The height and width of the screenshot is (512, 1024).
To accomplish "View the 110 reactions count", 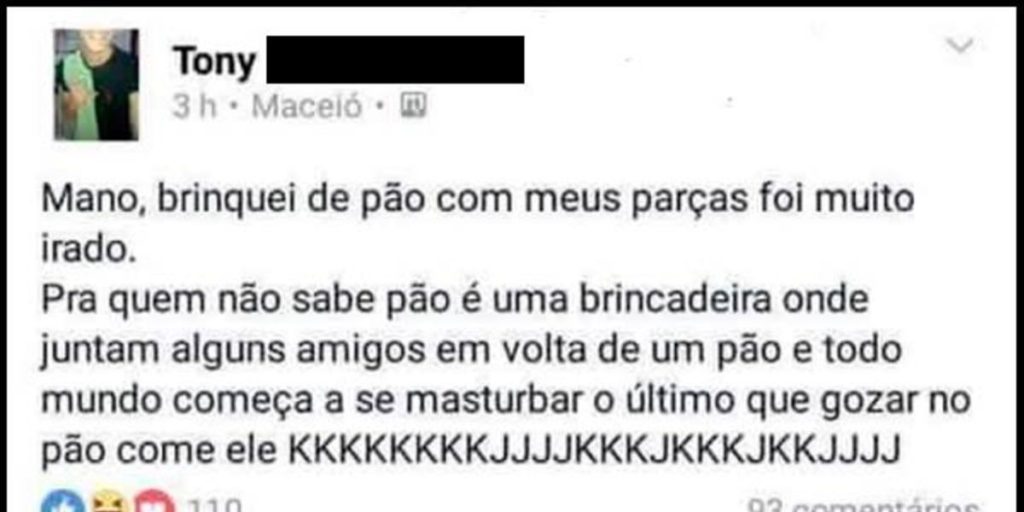I will (214, 505).
